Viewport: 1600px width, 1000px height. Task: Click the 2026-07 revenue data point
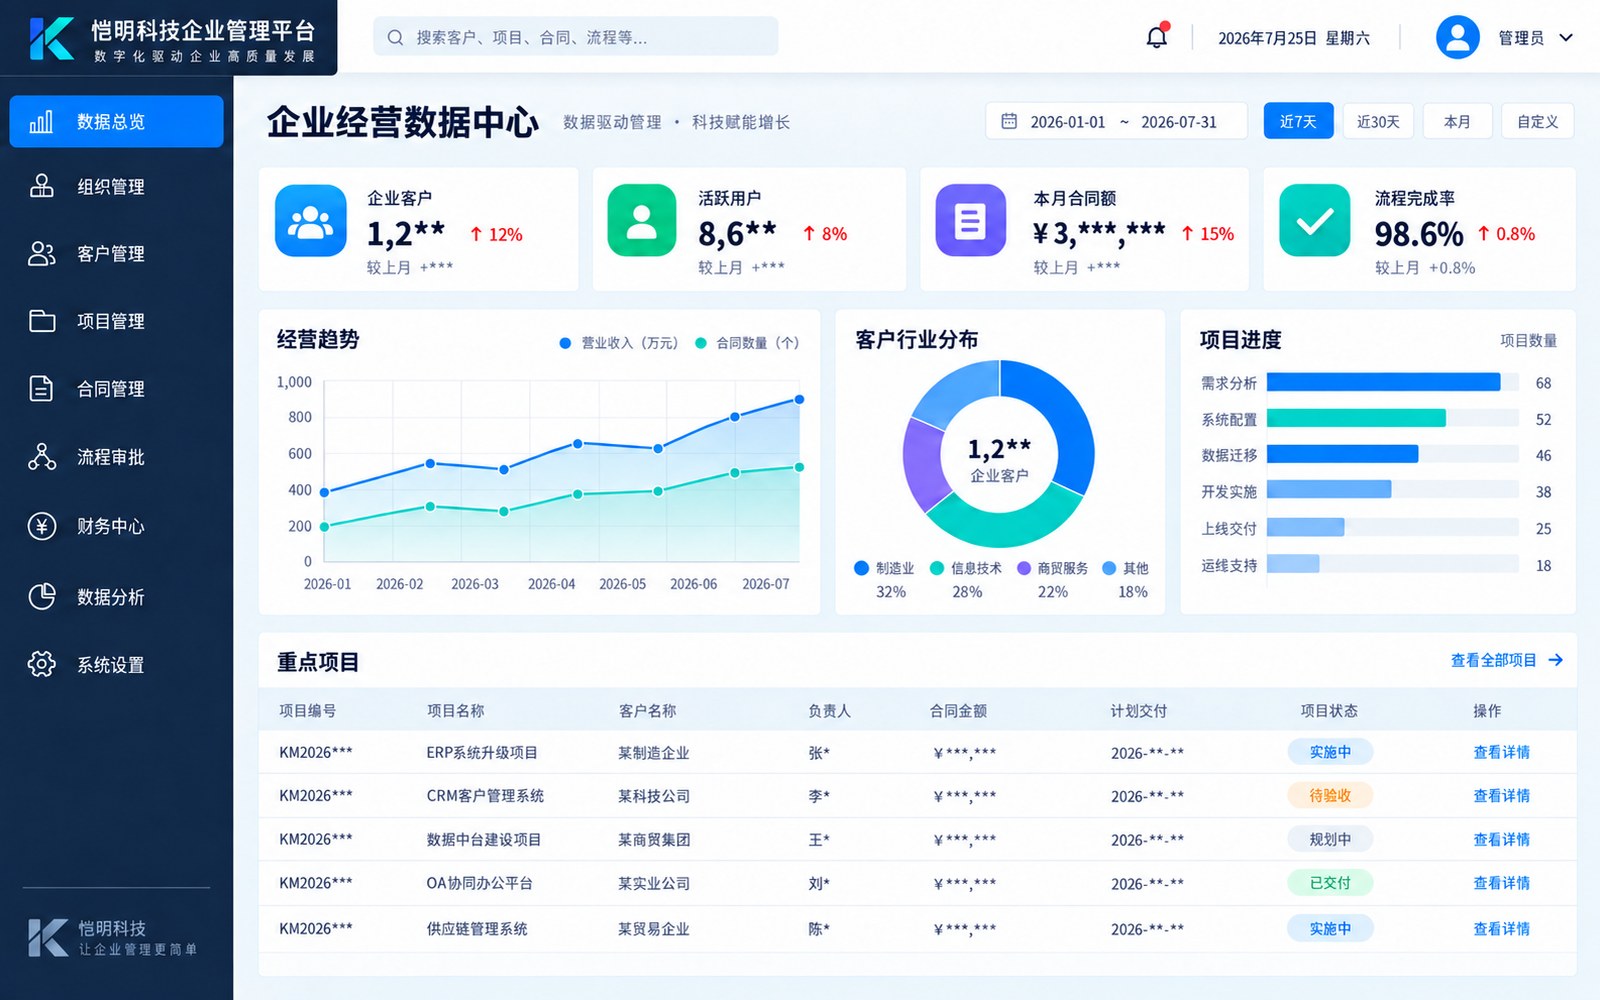(799, 399)
